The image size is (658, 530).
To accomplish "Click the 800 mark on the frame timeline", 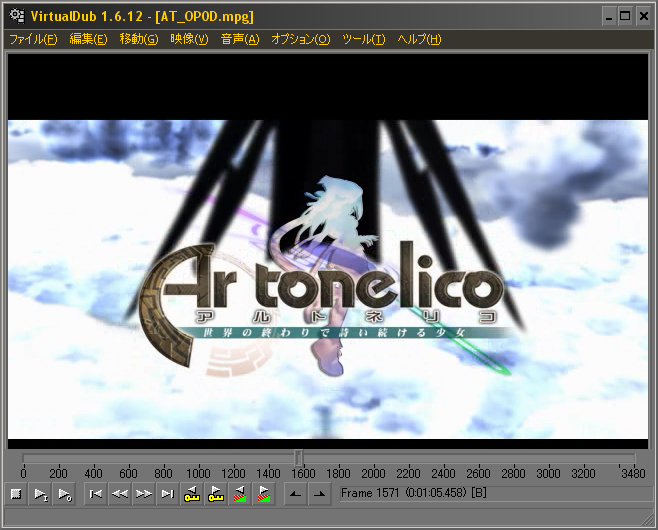I will point(163,473).
